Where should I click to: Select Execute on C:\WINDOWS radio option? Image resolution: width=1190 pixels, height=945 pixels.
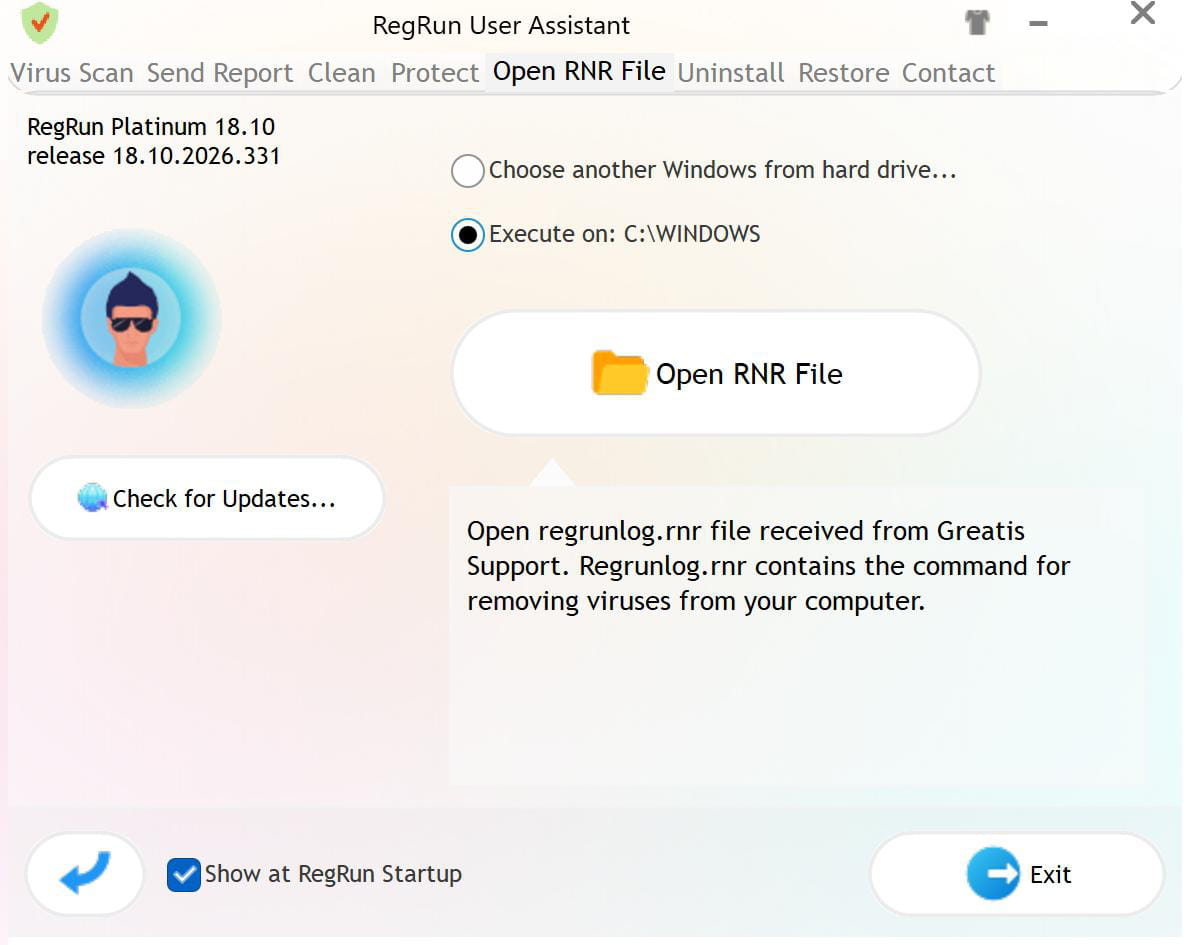click(467, 235)
